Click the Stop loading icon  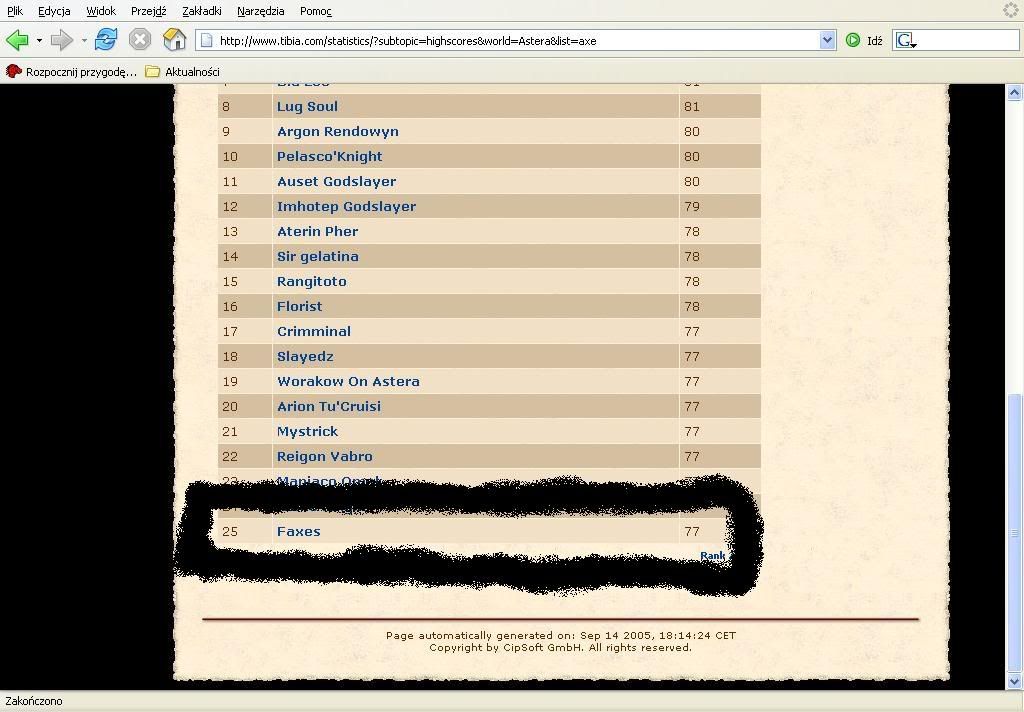click(140, 40)
